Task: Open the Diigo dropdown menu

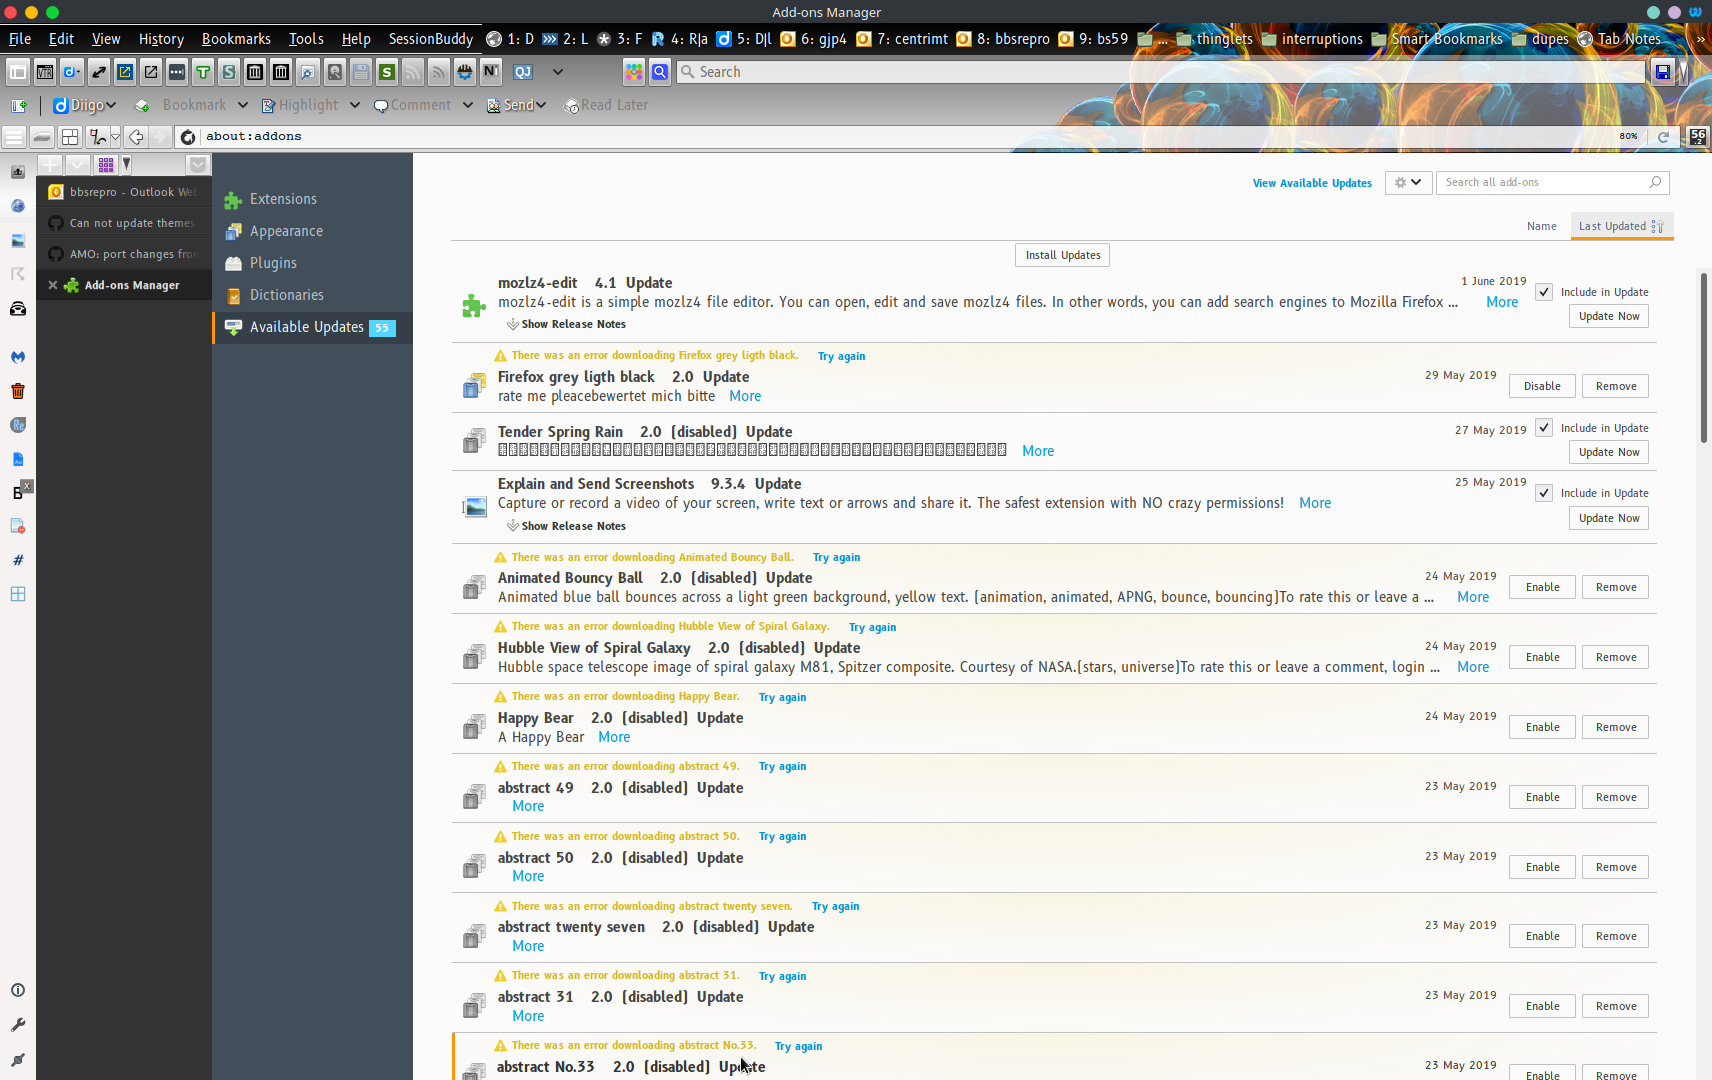Action: coord(111,105)
